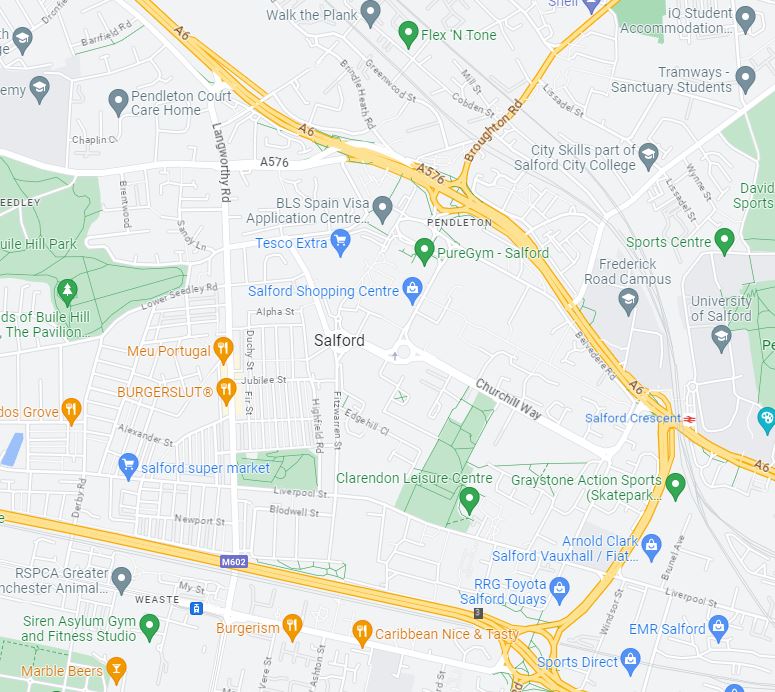This screenshot has height=692, width=775.
Task: Click the Arnold Clark Salford Vauxhall pin
Action: pos(651,548)
